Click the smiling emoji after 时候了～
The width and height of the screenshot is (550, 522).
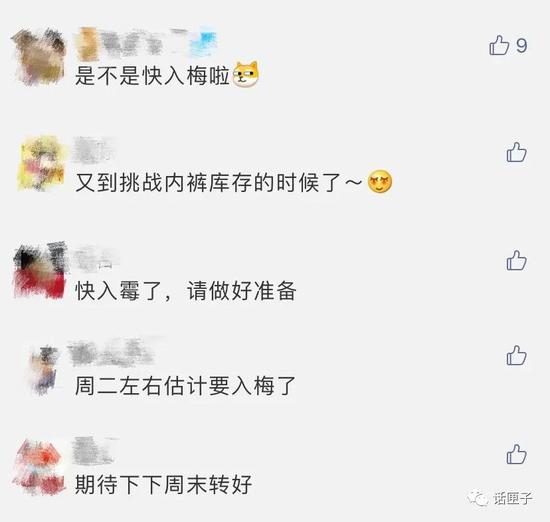380,181
